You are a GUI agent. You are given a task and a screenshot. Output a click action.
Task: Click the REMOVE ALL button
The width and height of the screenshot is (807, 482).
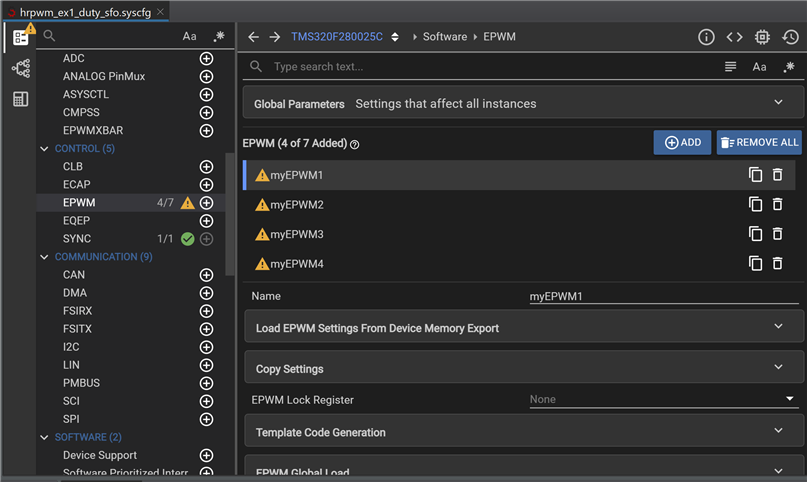pyautogui.click(x=759, y=143)
